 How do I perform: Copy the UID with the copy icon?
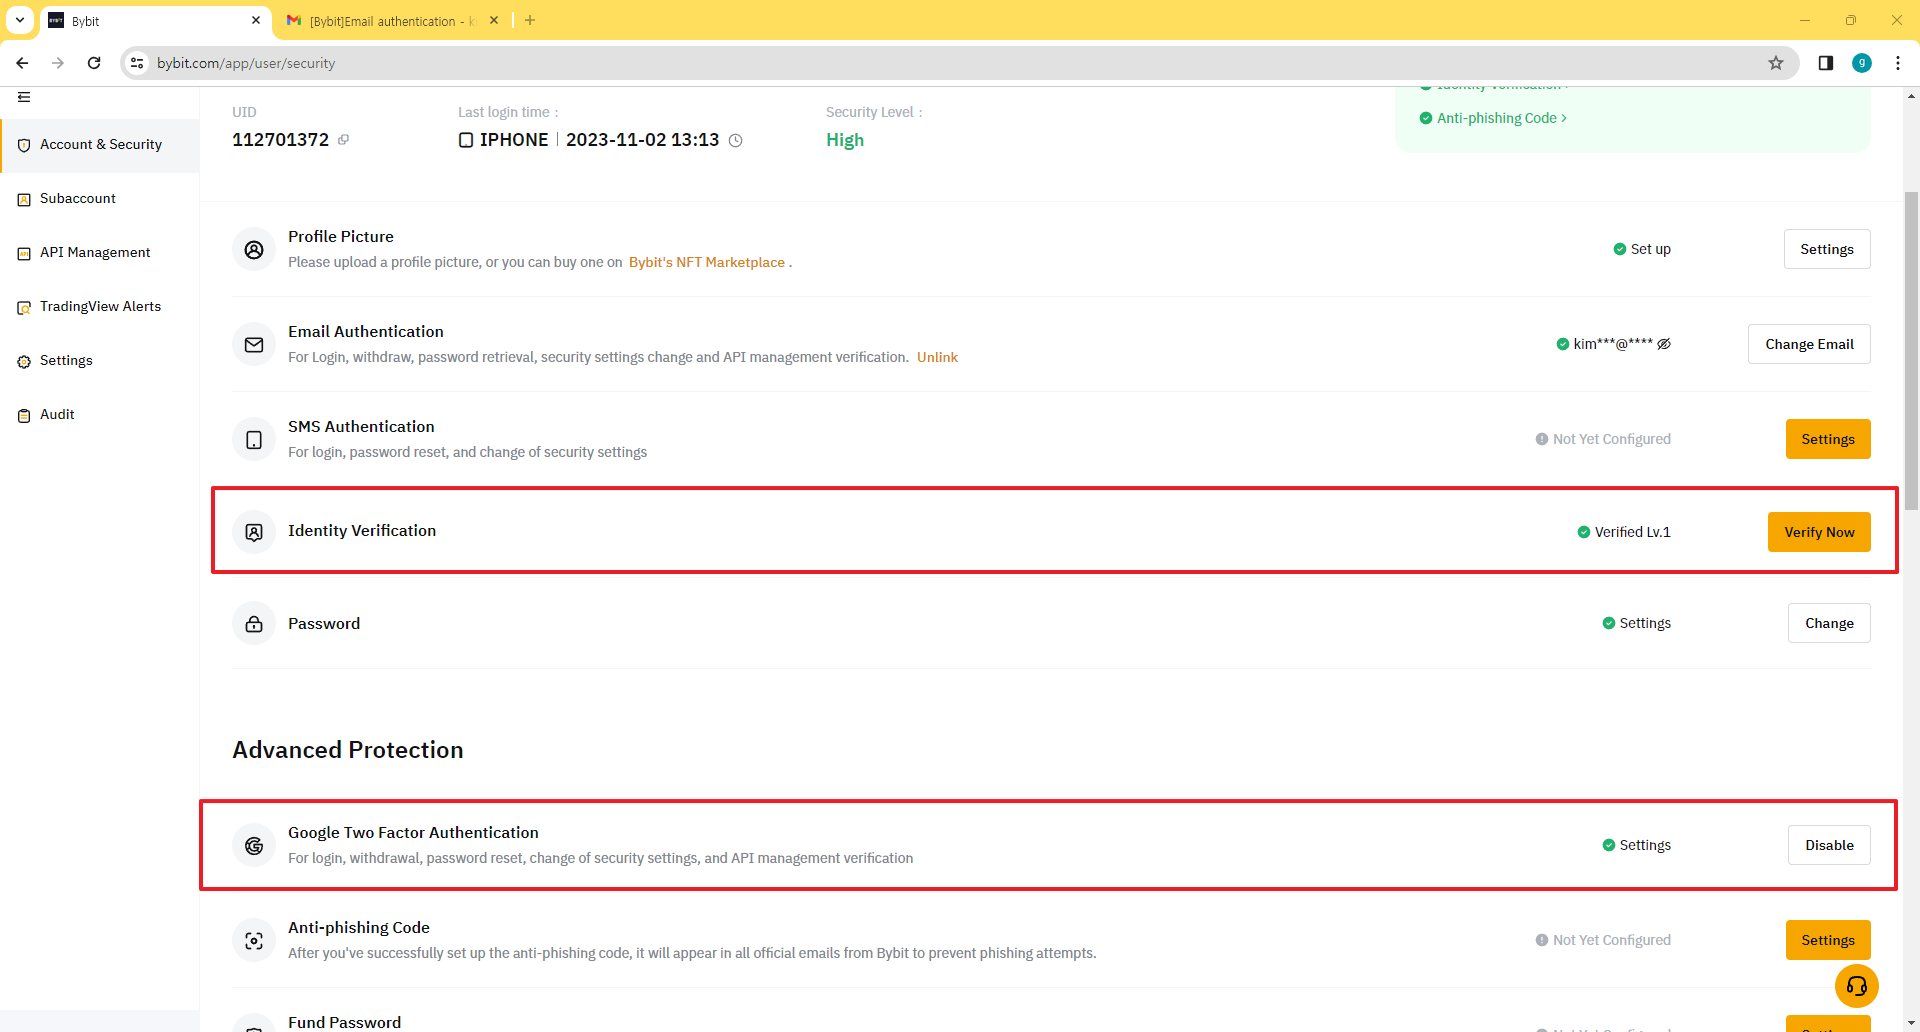click(x=343, y=140)
